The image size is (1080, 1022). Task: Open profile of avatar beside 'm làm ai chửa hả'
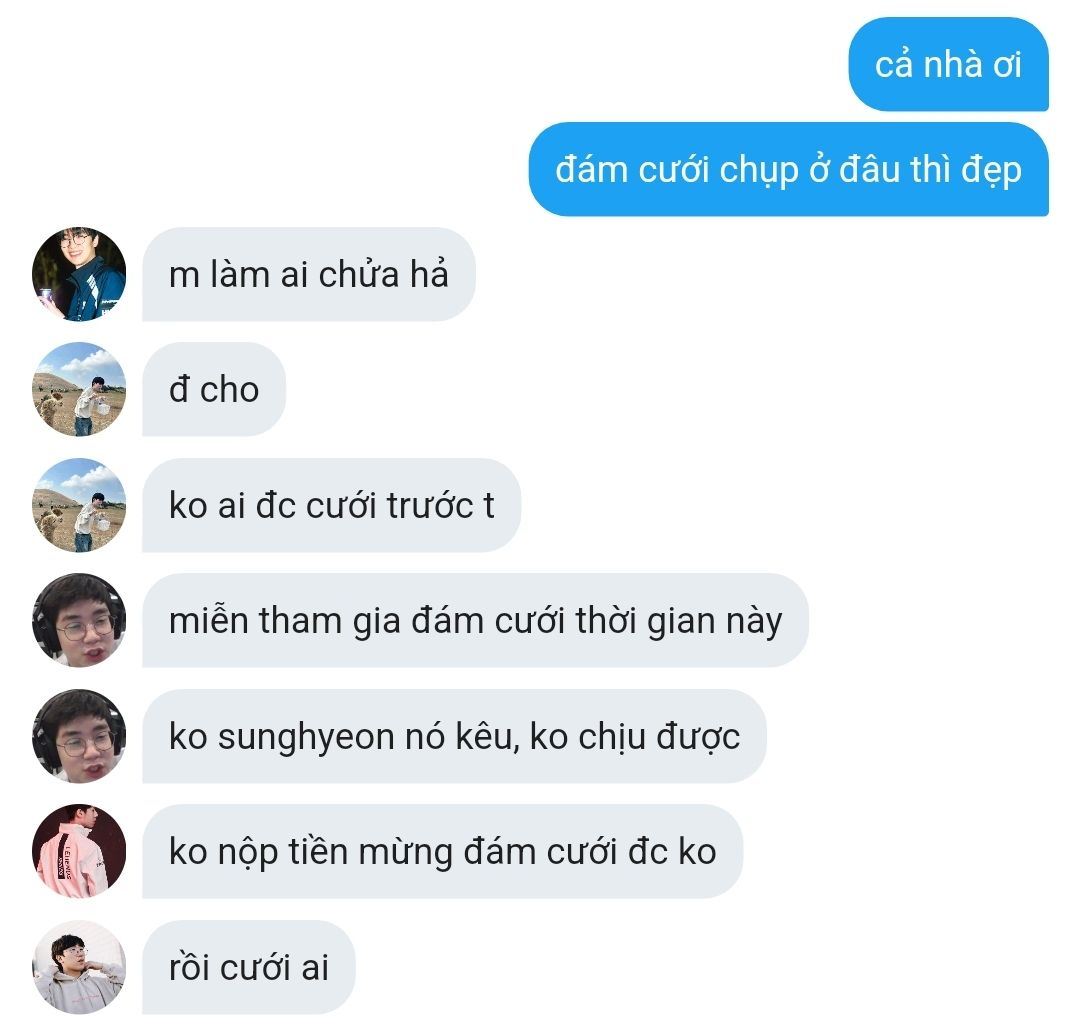79,274
